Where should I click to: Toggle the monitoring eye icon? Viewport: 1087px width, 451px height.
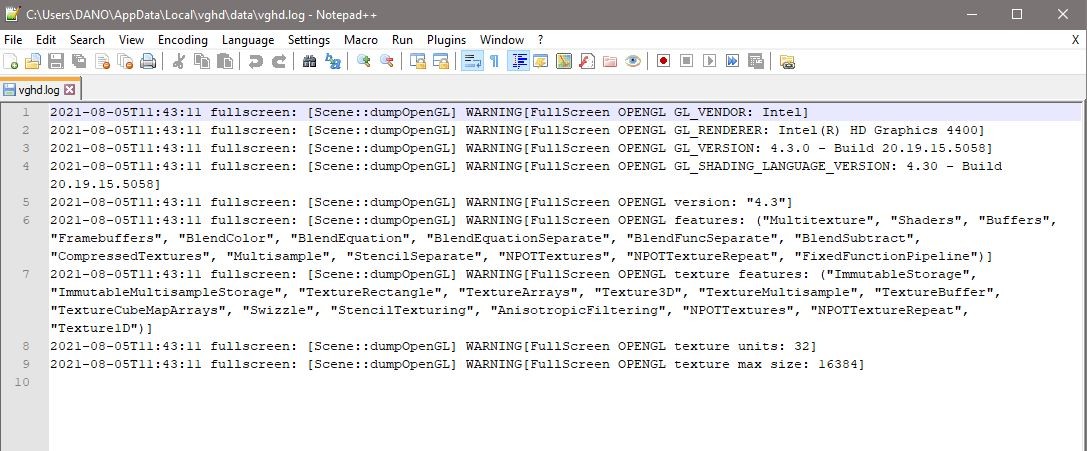632,62
